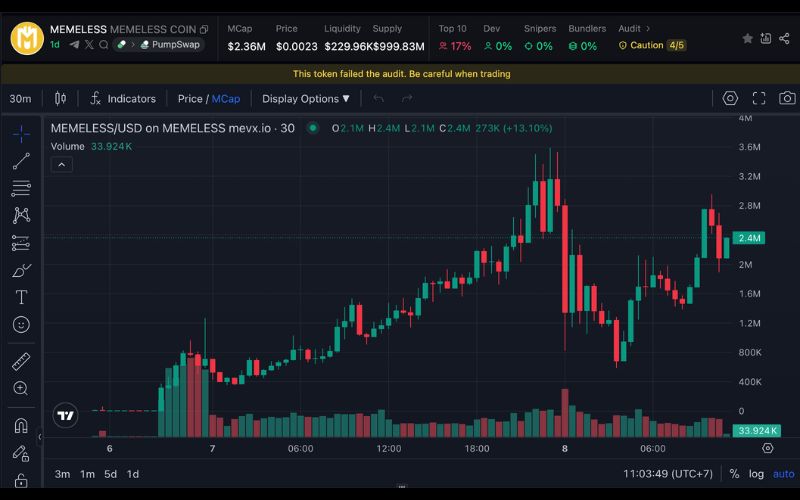Viewport: 800px width, 500px height.
Task: Select the 5d date range
Action: pyautogui.click(x=110, y=474)
